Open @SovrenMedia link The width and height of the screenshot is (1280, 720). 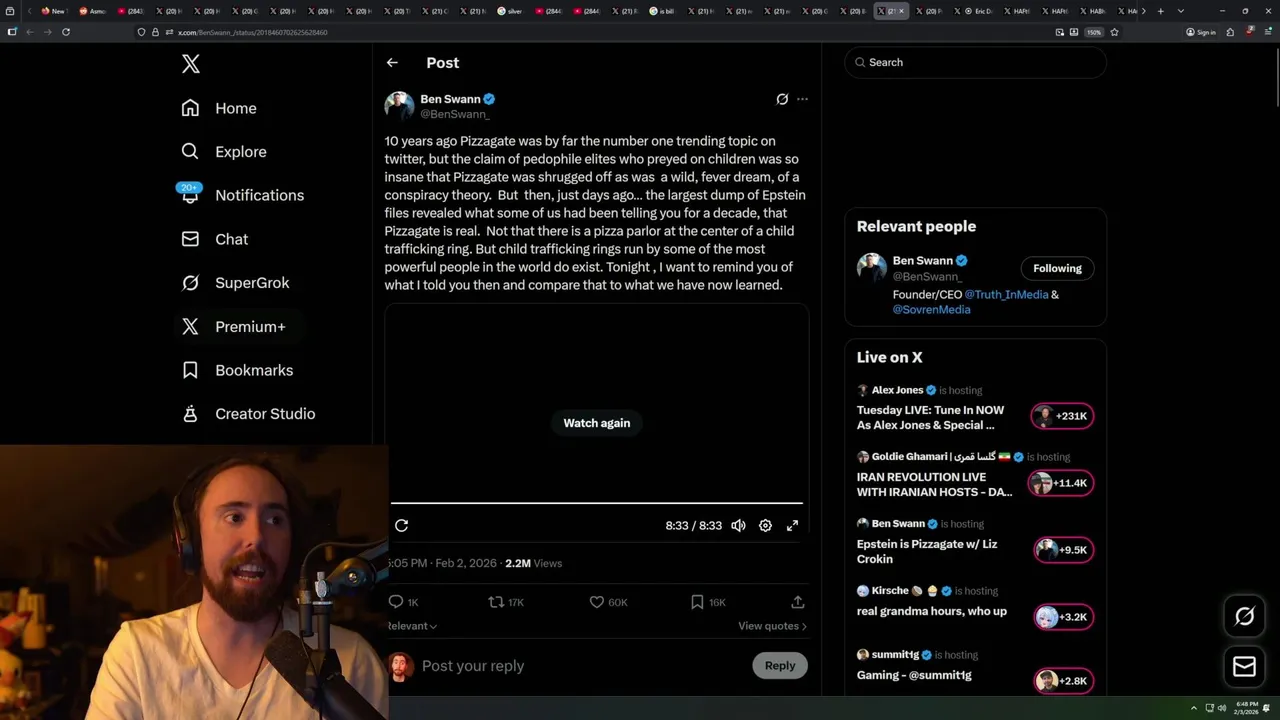[x=931, y=310]
